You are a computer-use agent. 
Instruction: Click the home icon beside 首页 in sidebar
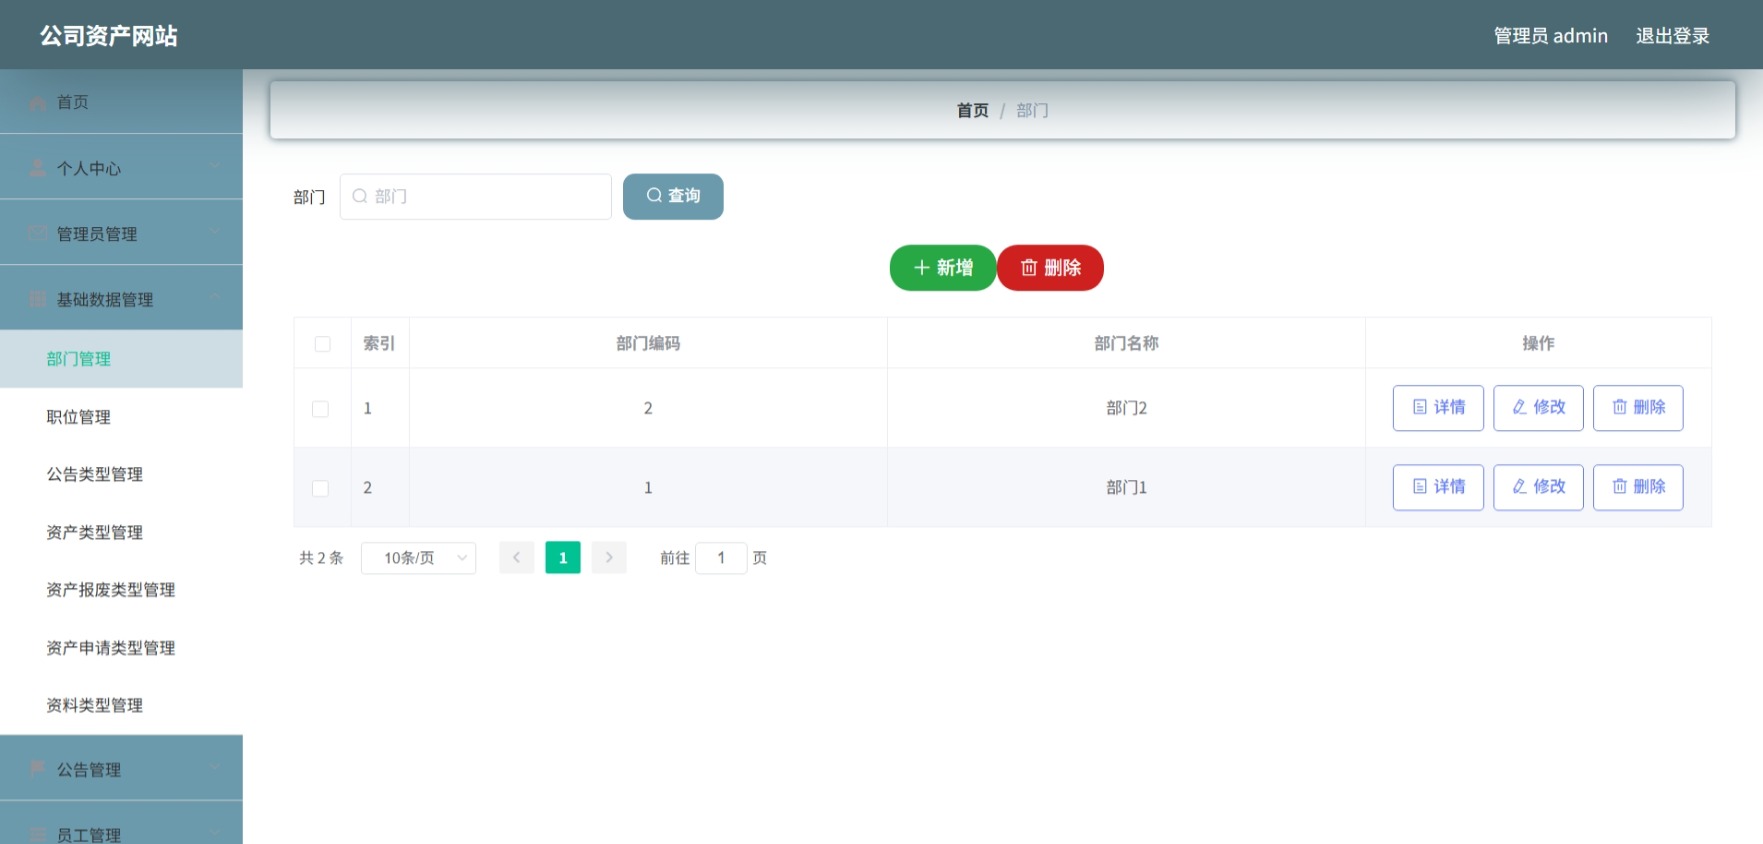(38, 103)
